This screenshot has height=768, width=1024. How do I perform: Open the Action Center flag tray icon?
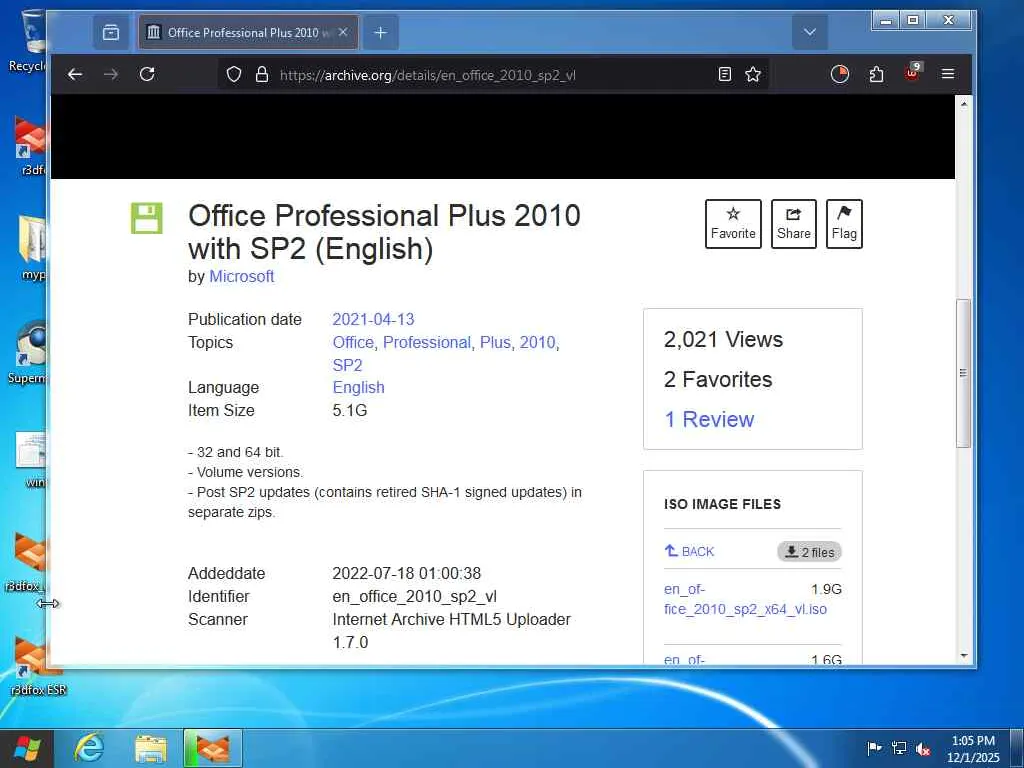tap(874, 748)
